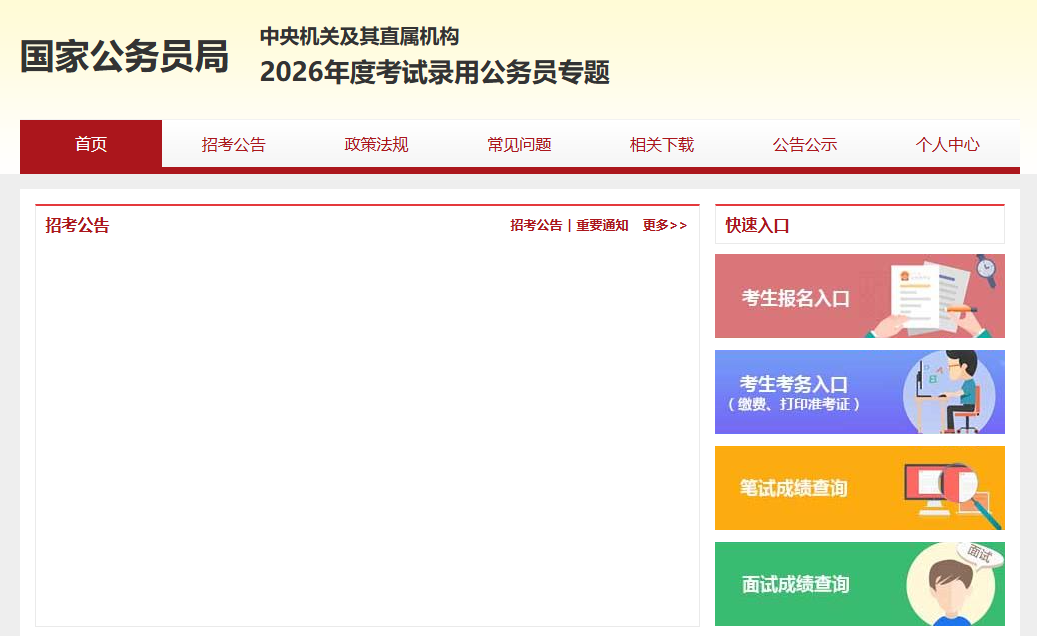Expand more announcements via 更多>>

664,226
